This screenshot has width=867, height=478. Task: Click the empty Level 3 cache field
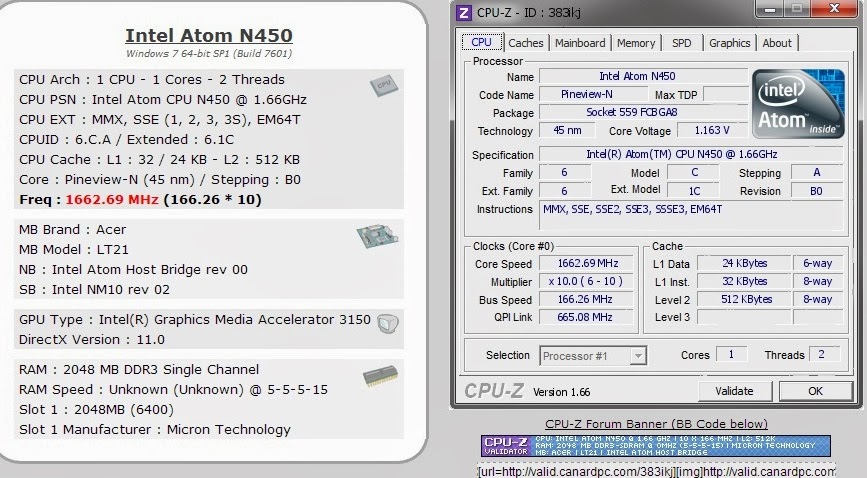point(744,317)
